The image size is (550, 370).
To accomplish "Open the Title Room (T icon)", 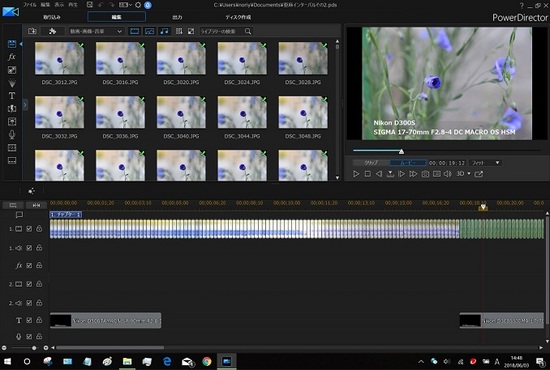I will (12, 95).
